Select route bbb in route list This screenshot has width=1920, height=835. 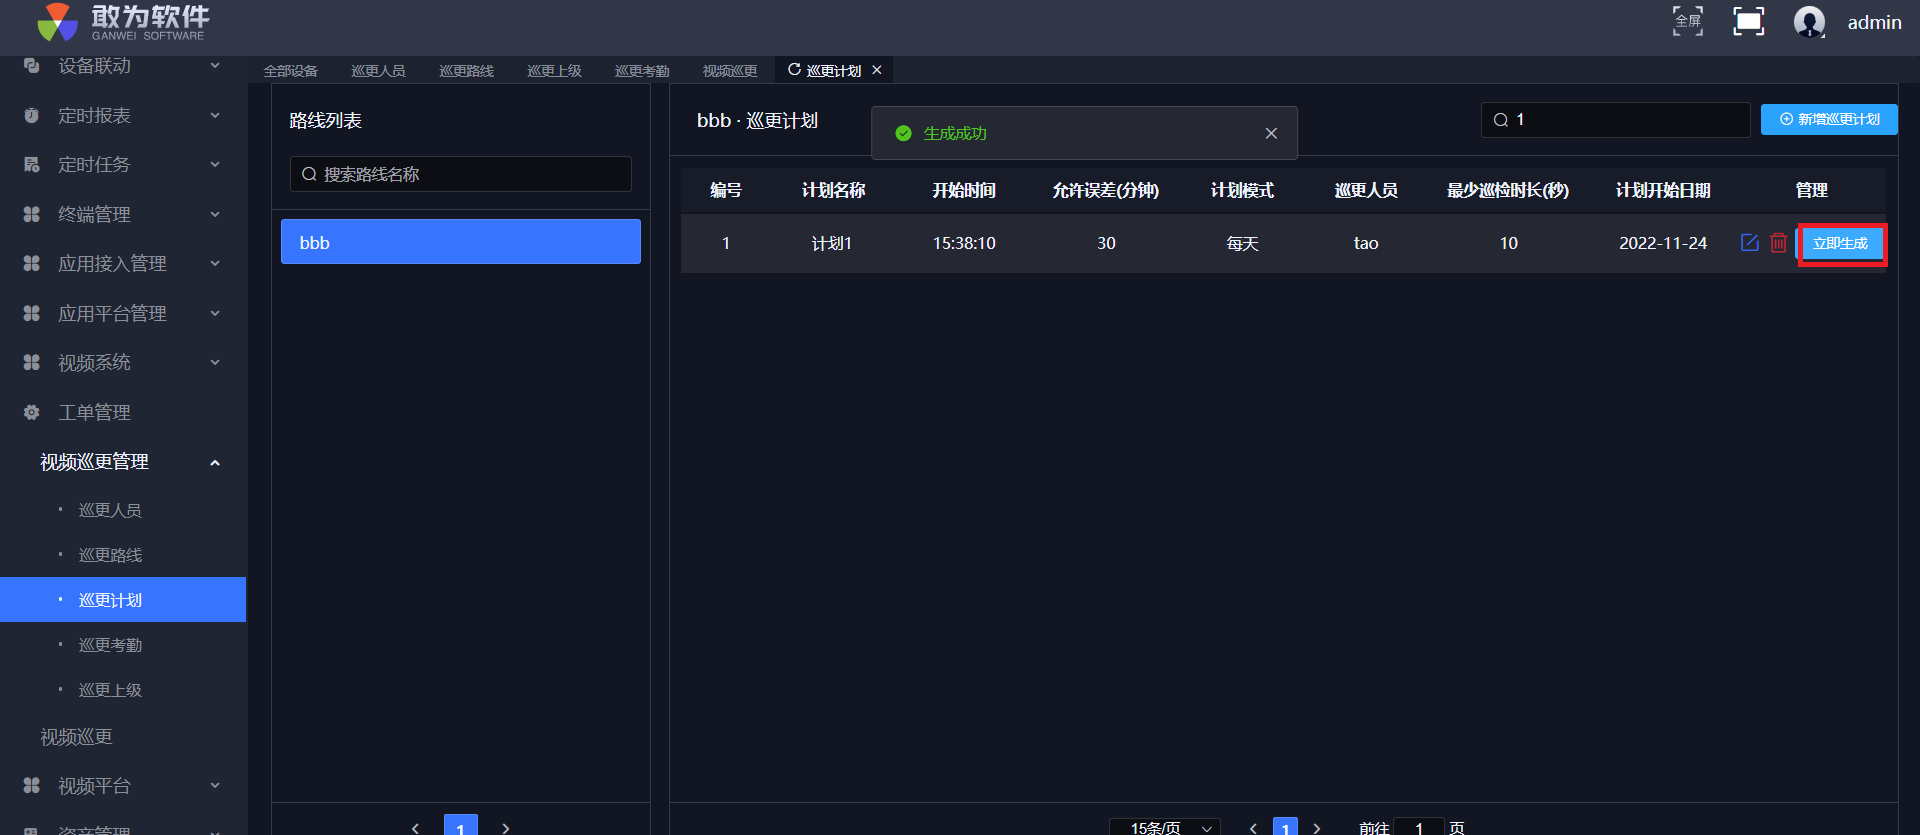click(x=460, y=242)
